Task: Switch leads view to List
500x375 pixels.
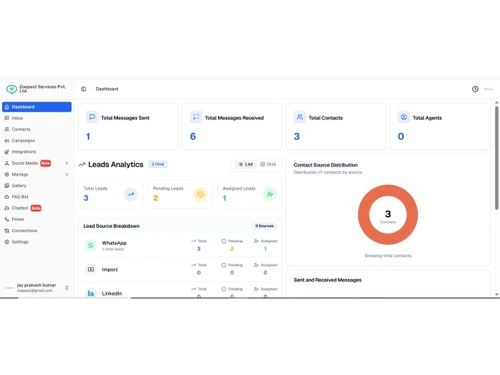Action: point(246,164)
